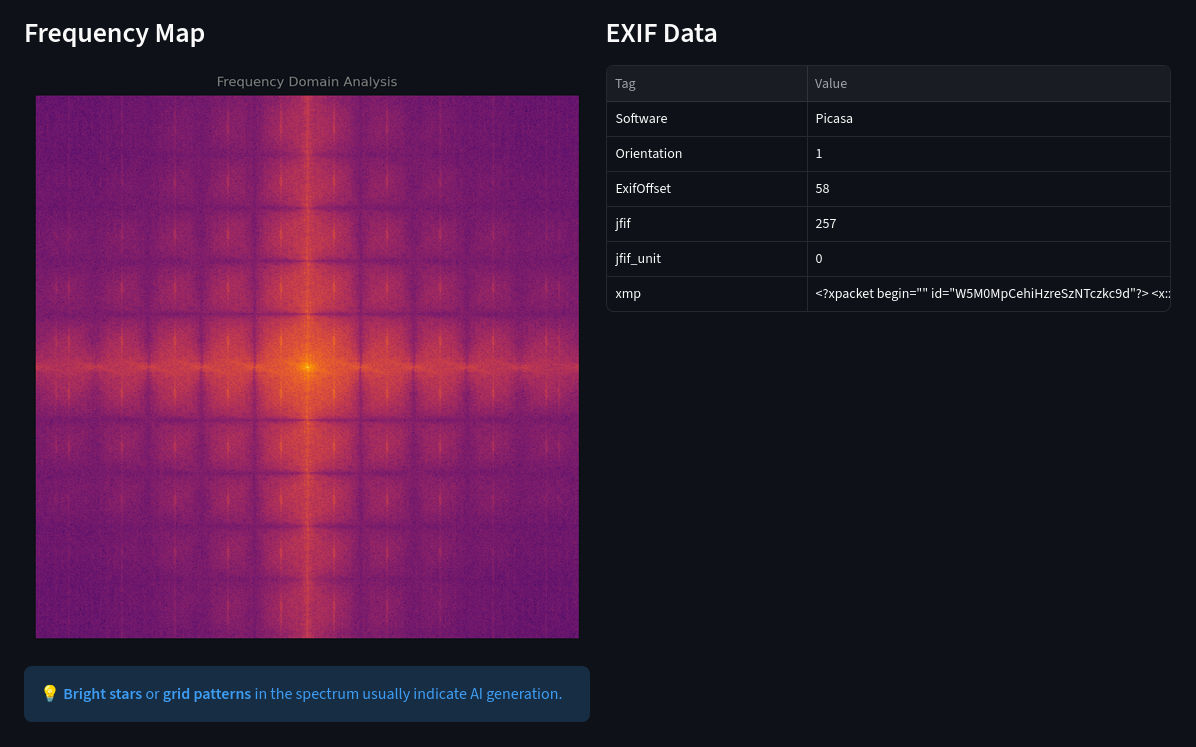
Task: Sort by the Value column header
Action: (x=831, y=84)
